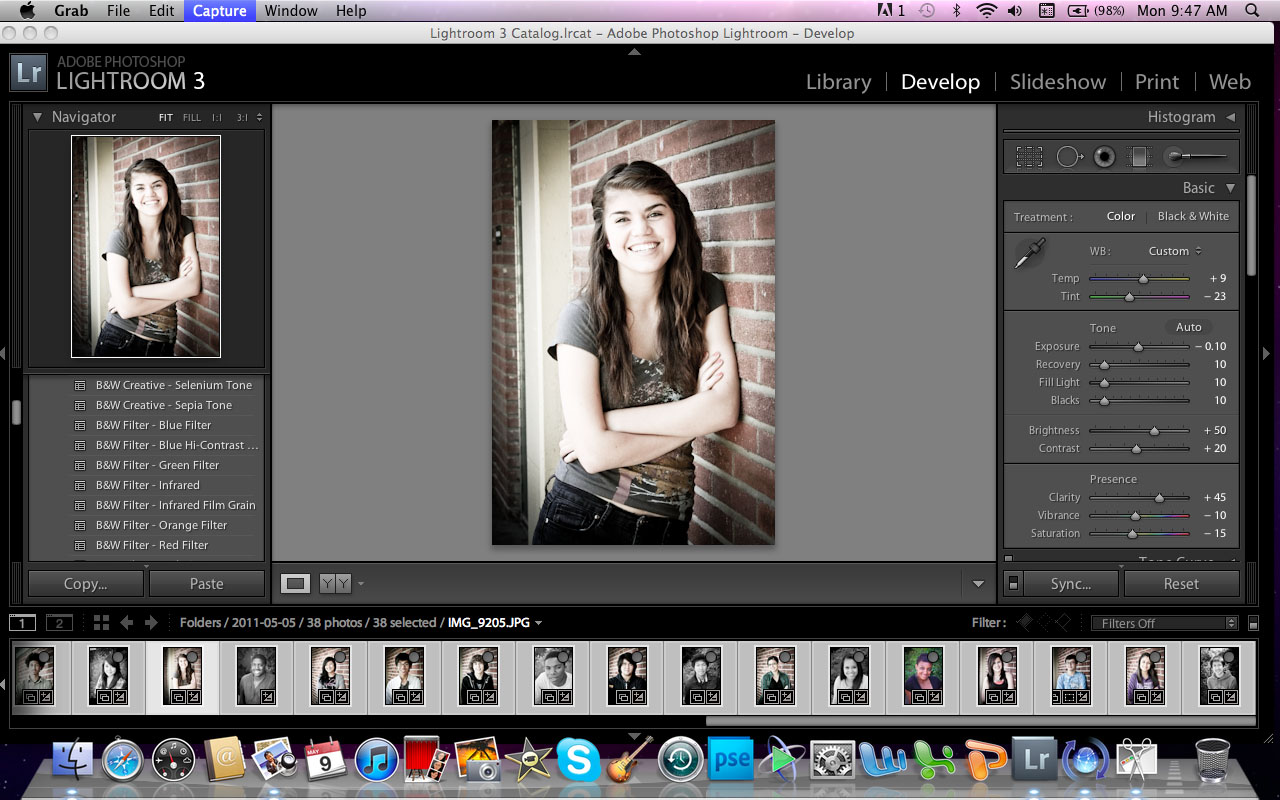Collapse the Navigator panel triangle
The height and width of the screenshot is (800, 1280).
tap(37, 117)
